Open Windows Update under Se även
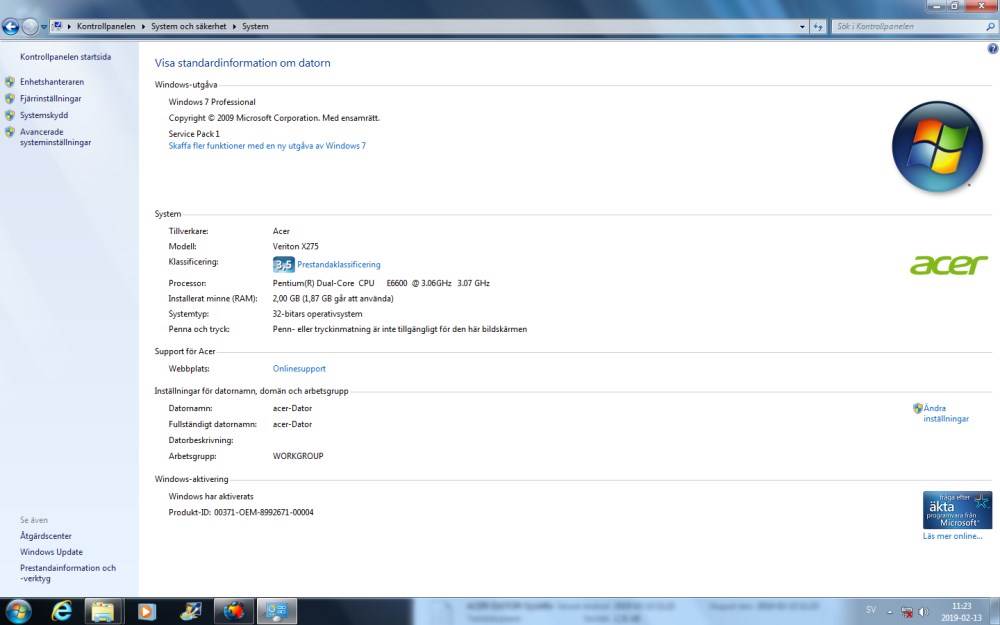The height and width of the screenshot is (625, 1000). click(x=51, y=552)
